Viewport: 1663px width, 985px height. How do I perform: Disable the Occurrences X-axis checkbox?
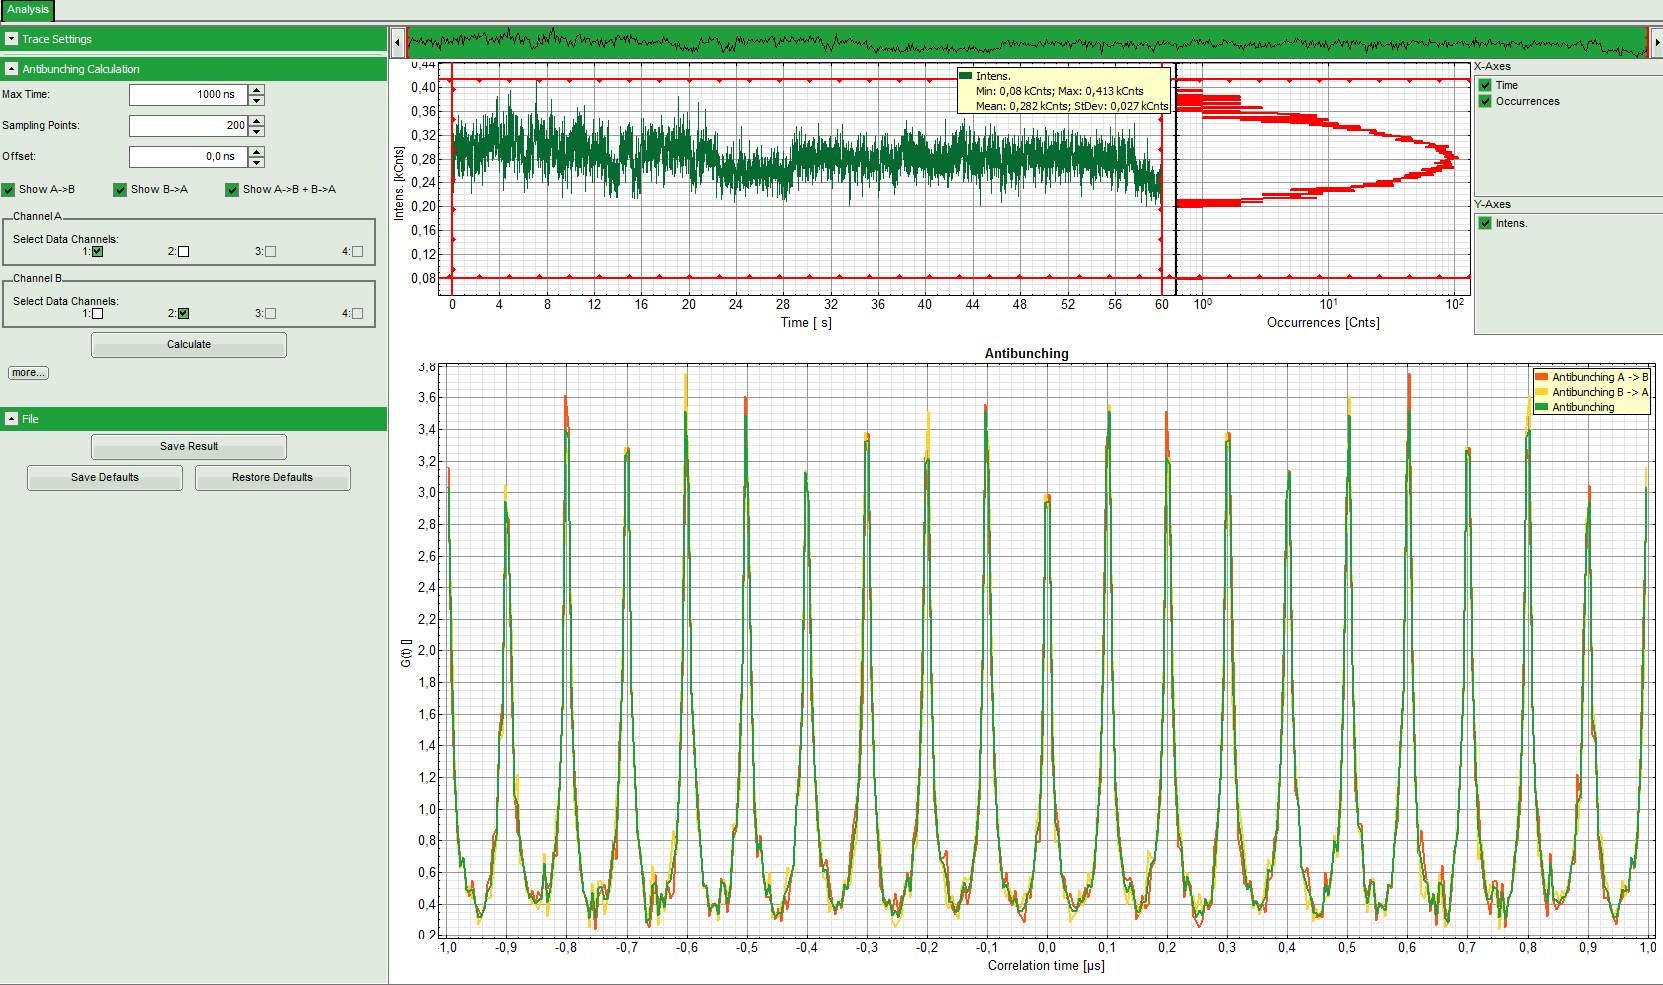coord(1485,101)
